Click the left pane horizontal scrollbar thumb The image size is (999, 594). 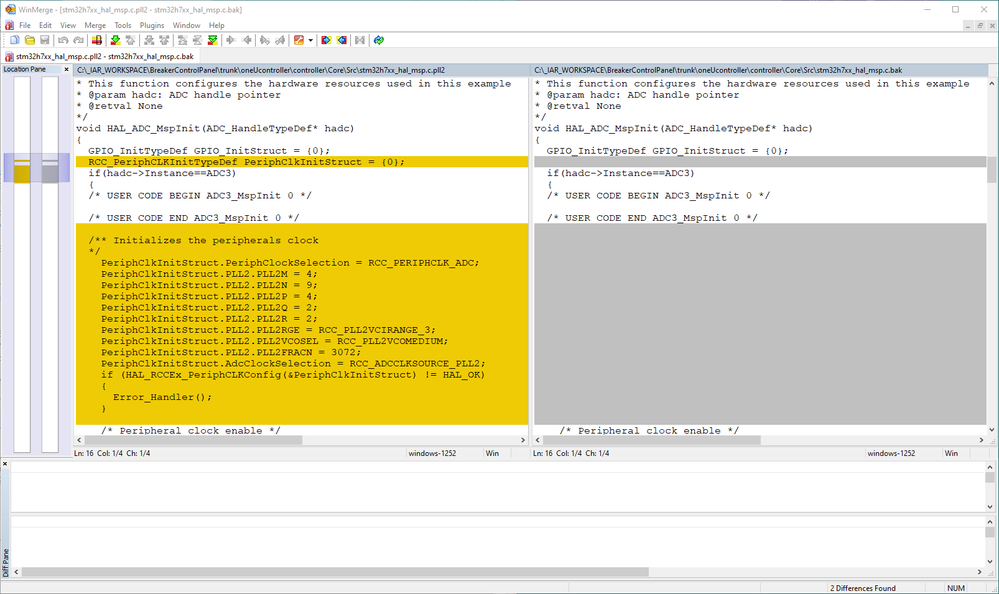[193, 440]
